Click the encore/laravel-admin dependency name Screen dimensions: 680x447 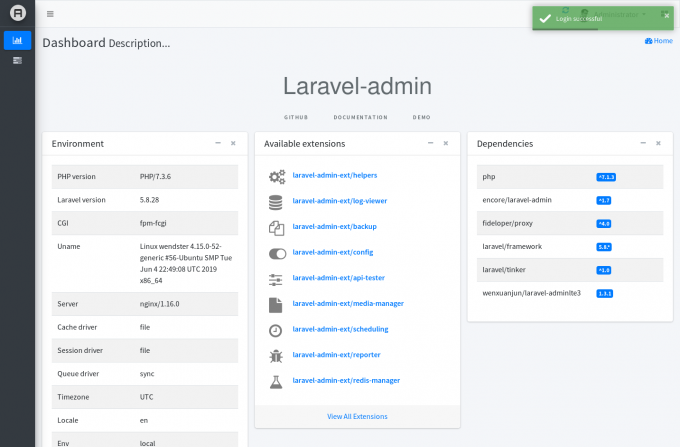click(x=517, y=200)
